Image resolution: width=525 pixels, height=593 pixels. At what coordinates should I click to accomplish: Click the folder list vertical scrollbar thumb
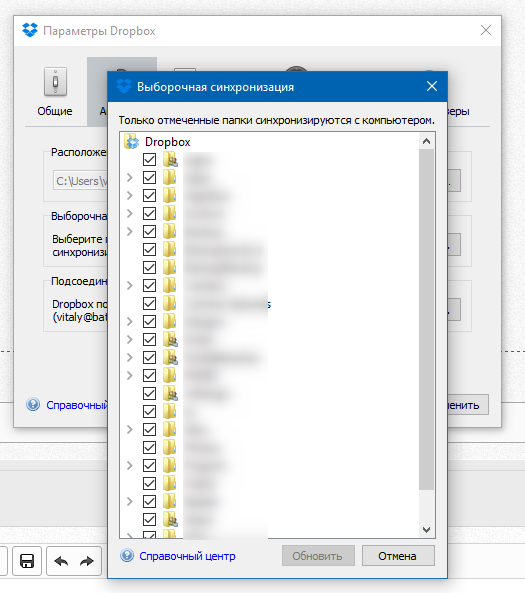(426, 319)
